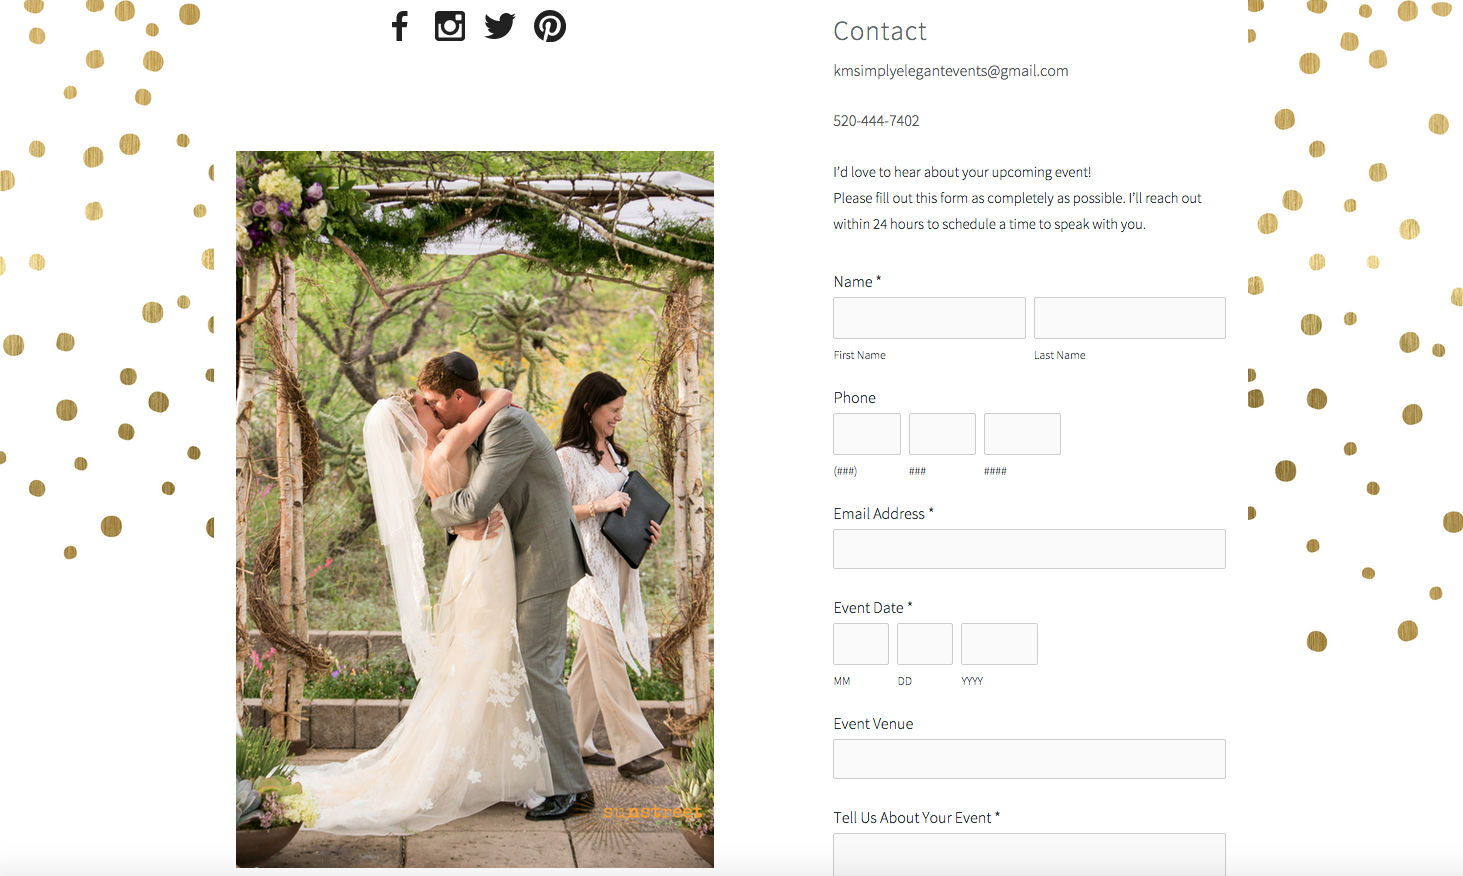Image resolution: width=1463 pixels, height=876 pixels.
Task: Click the 520-444-7402 phone number
Action: (876, 121)
